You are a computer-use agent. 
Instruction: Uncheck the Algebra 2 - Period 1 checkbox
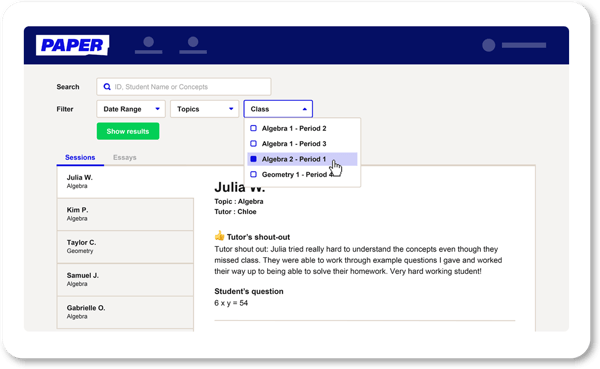[x=253, y=159]
